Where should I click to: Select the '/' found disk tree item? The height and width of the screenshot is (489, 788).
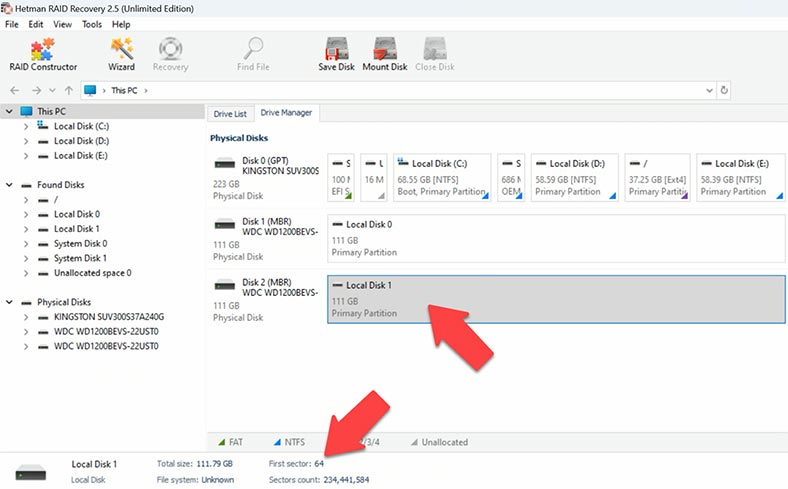(56, 200)
